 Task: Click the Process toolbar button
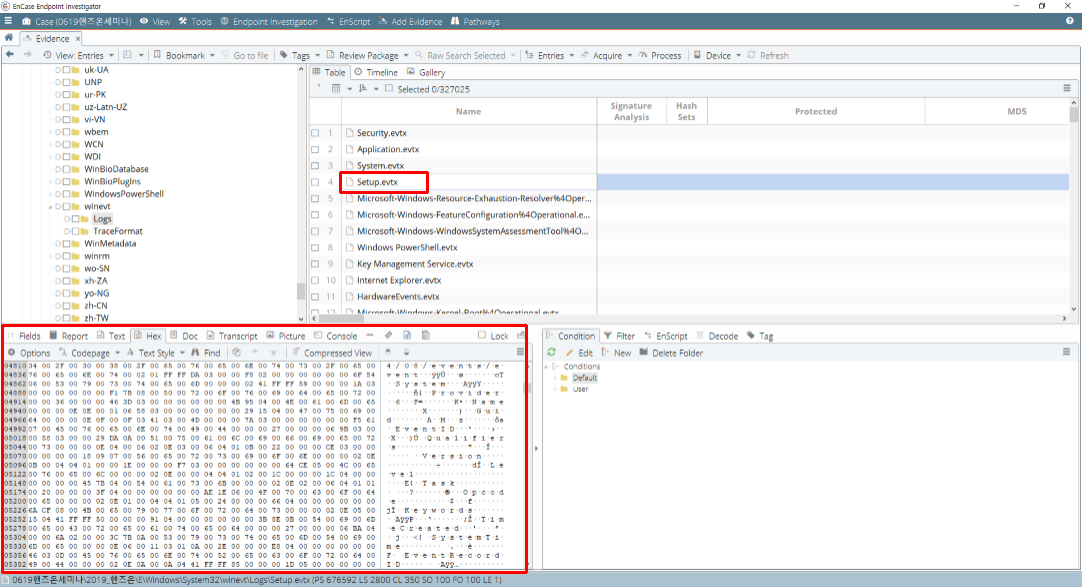coord(660,55)
